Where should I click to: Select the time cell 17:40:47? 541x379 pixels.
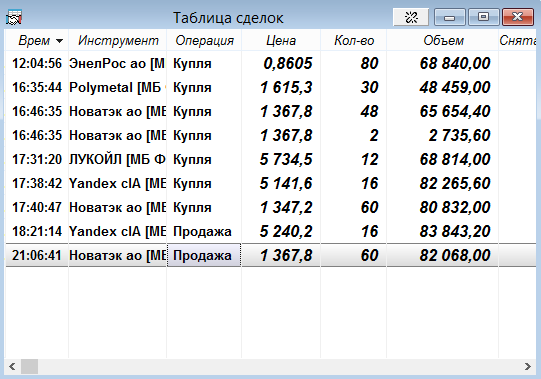coord(37,207)
